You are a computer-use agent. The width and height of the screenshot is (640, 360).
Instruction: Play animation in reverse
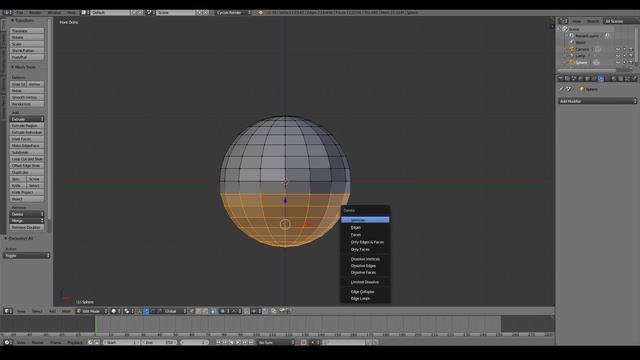231,342
